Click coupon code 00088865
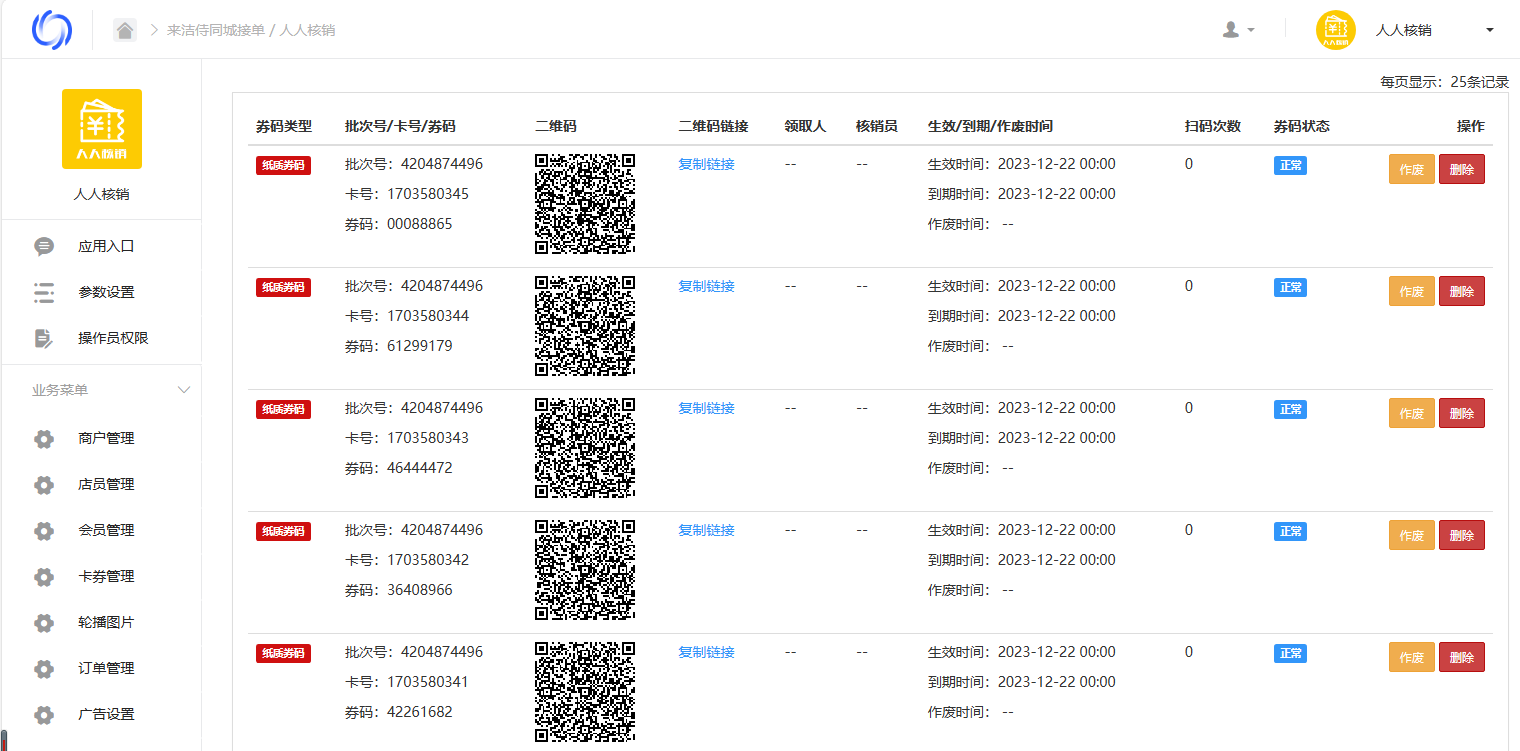 (420, 224)
